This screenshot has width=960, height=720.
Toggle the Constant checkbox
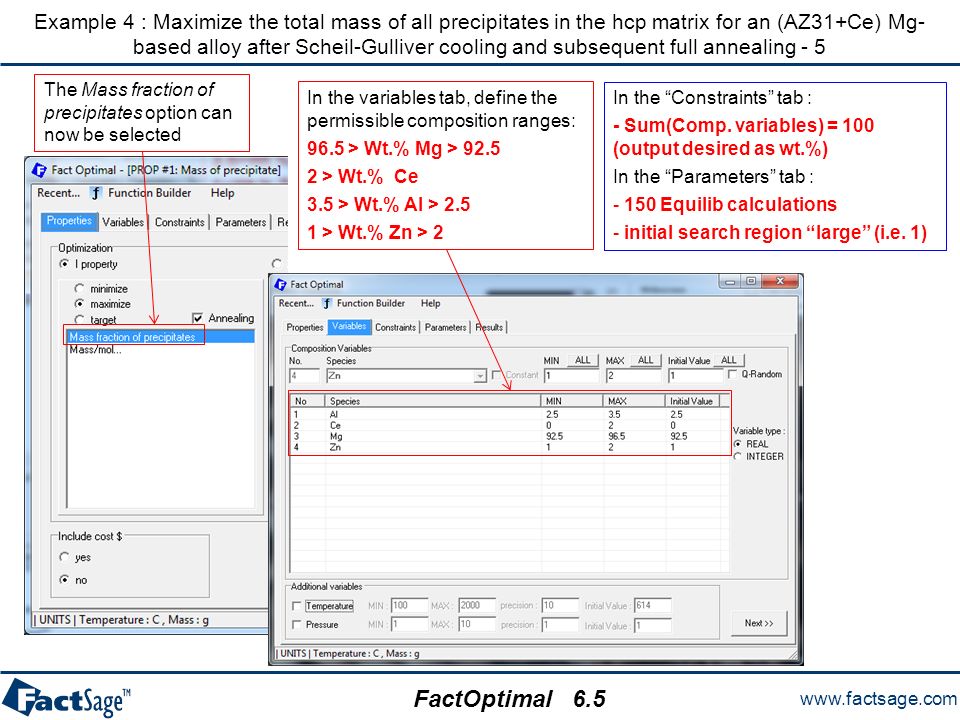497,375
